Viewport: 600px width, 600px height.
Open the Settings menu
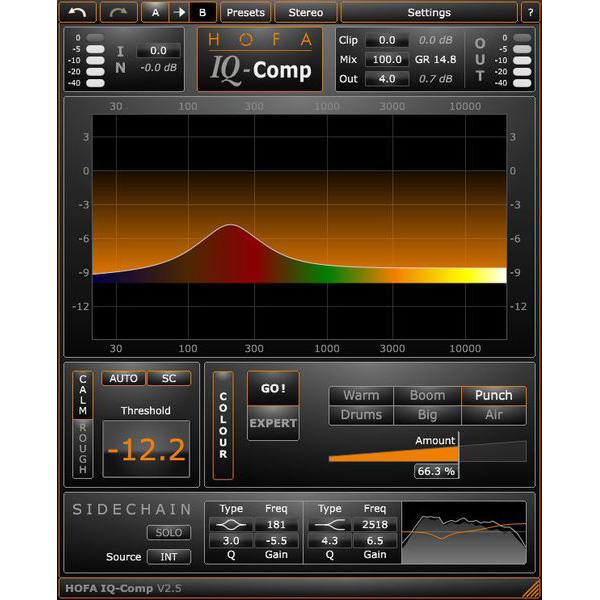pyautogui.click(x=429, y=13)
